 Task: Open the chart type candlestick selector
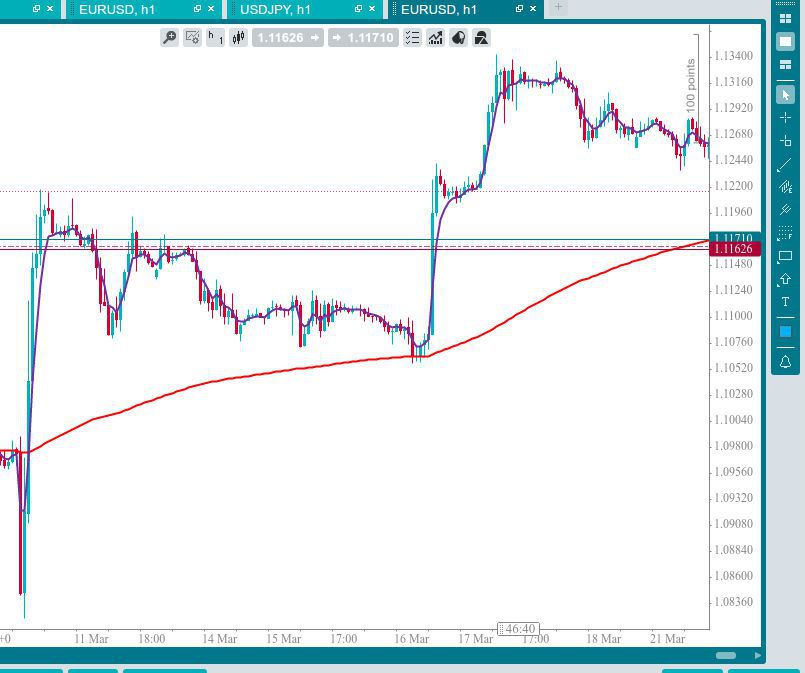238,38
